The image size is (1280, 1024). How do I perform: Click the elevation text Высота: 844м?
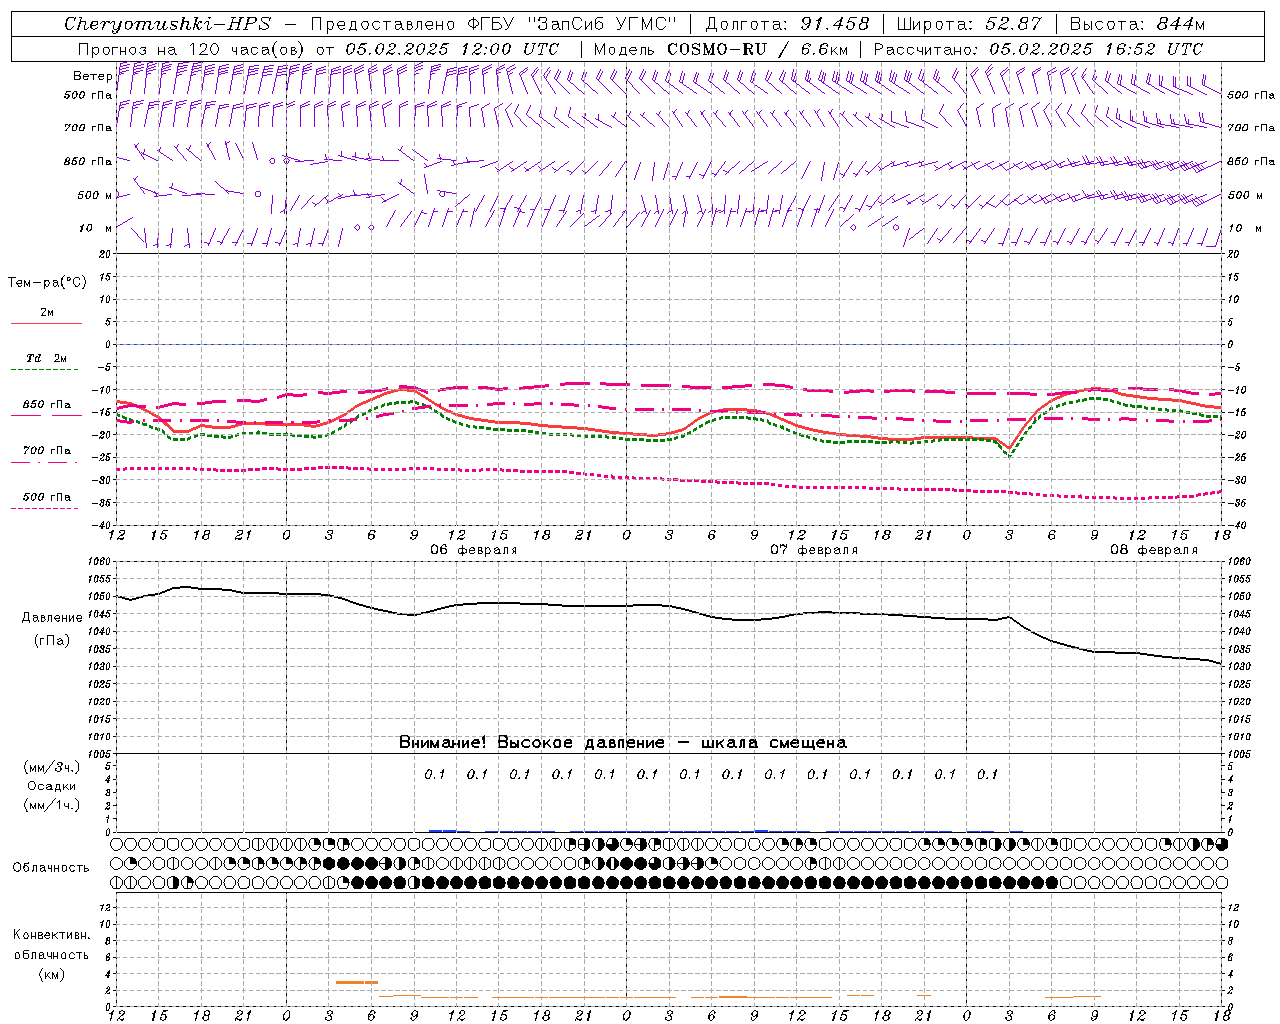point(1137,24)
